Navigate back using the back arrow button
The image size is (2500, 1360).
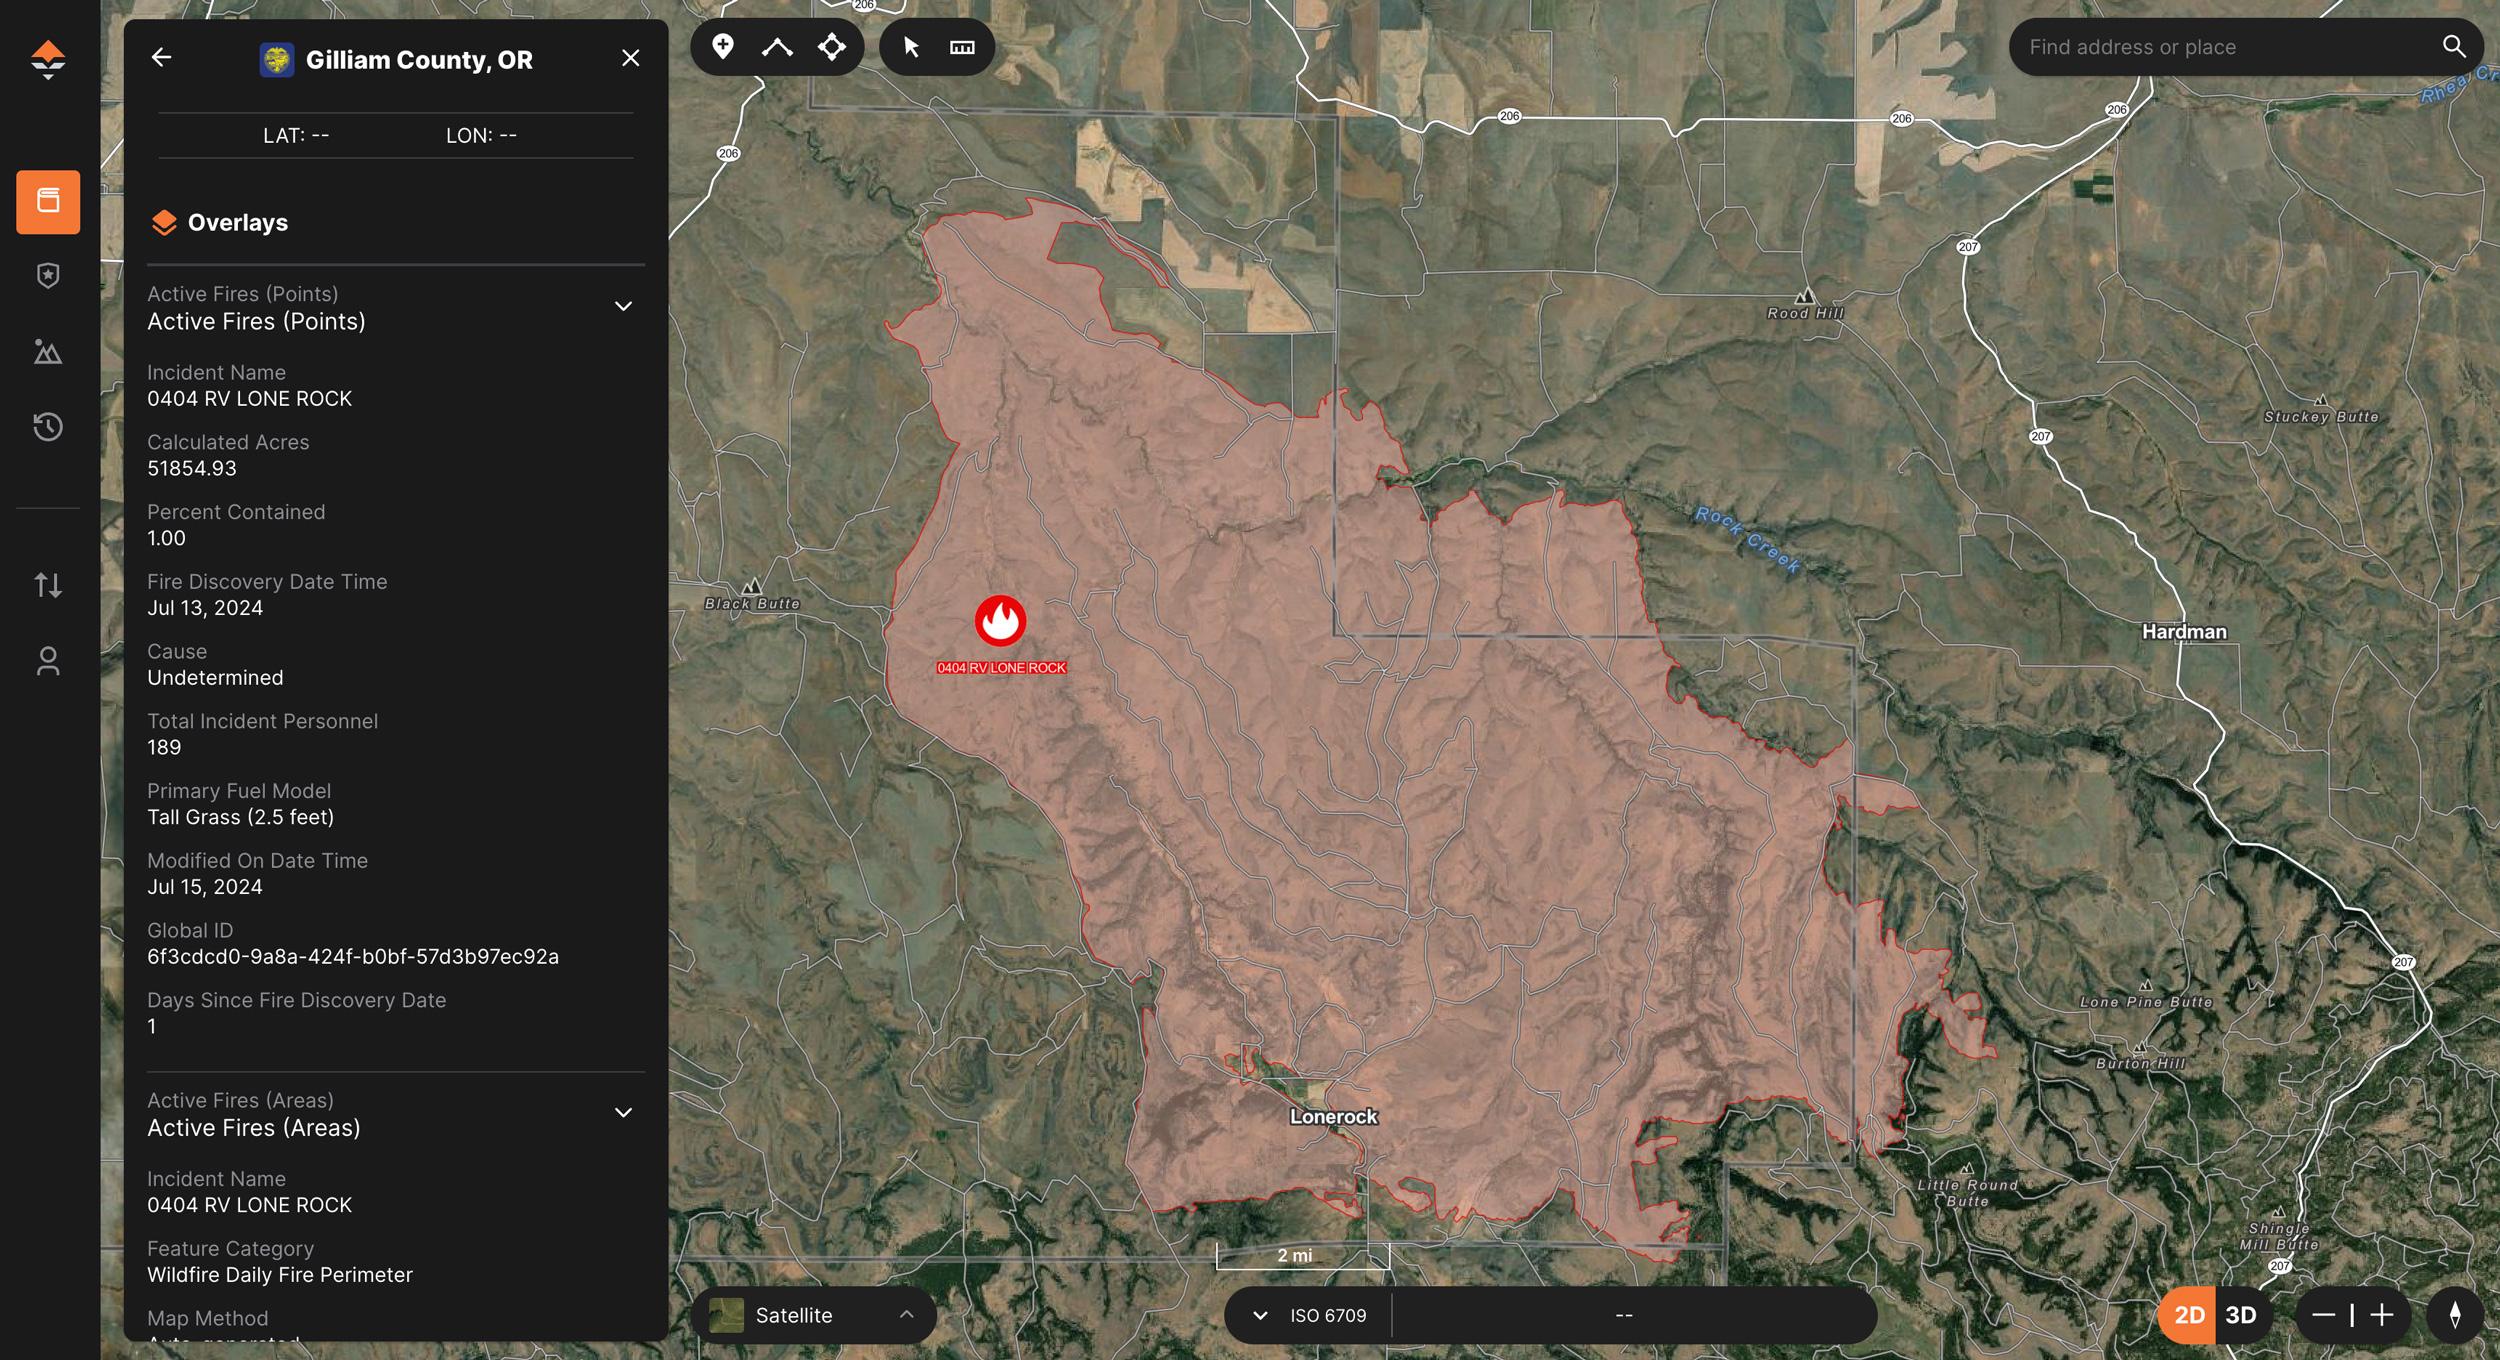pos(161,57)
